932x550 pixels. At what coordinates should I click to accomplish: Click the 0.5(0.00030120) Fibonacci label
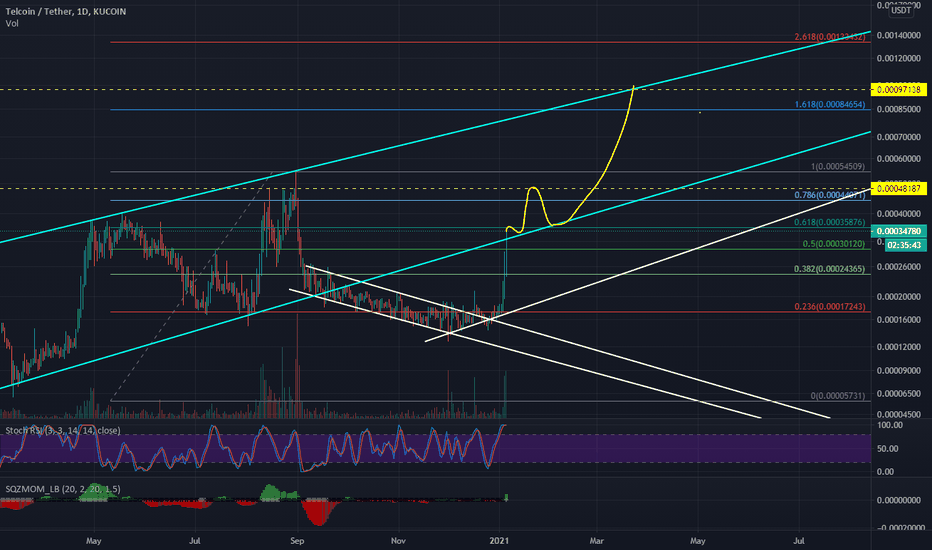(x=833, y=244)
